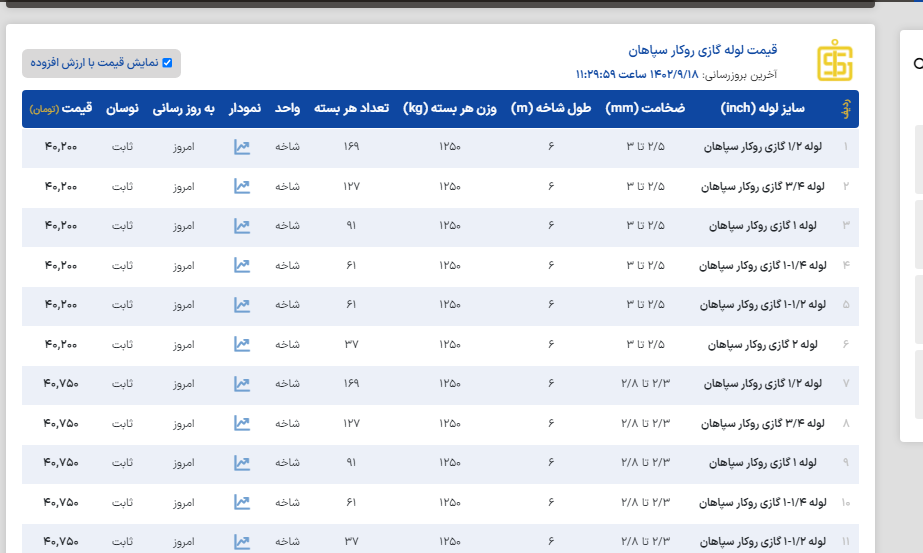Click the chart icon in row 6
Image resolution: width=923 pixels, height=553 pixels.
pyautogui.click(x=242, y=344)
